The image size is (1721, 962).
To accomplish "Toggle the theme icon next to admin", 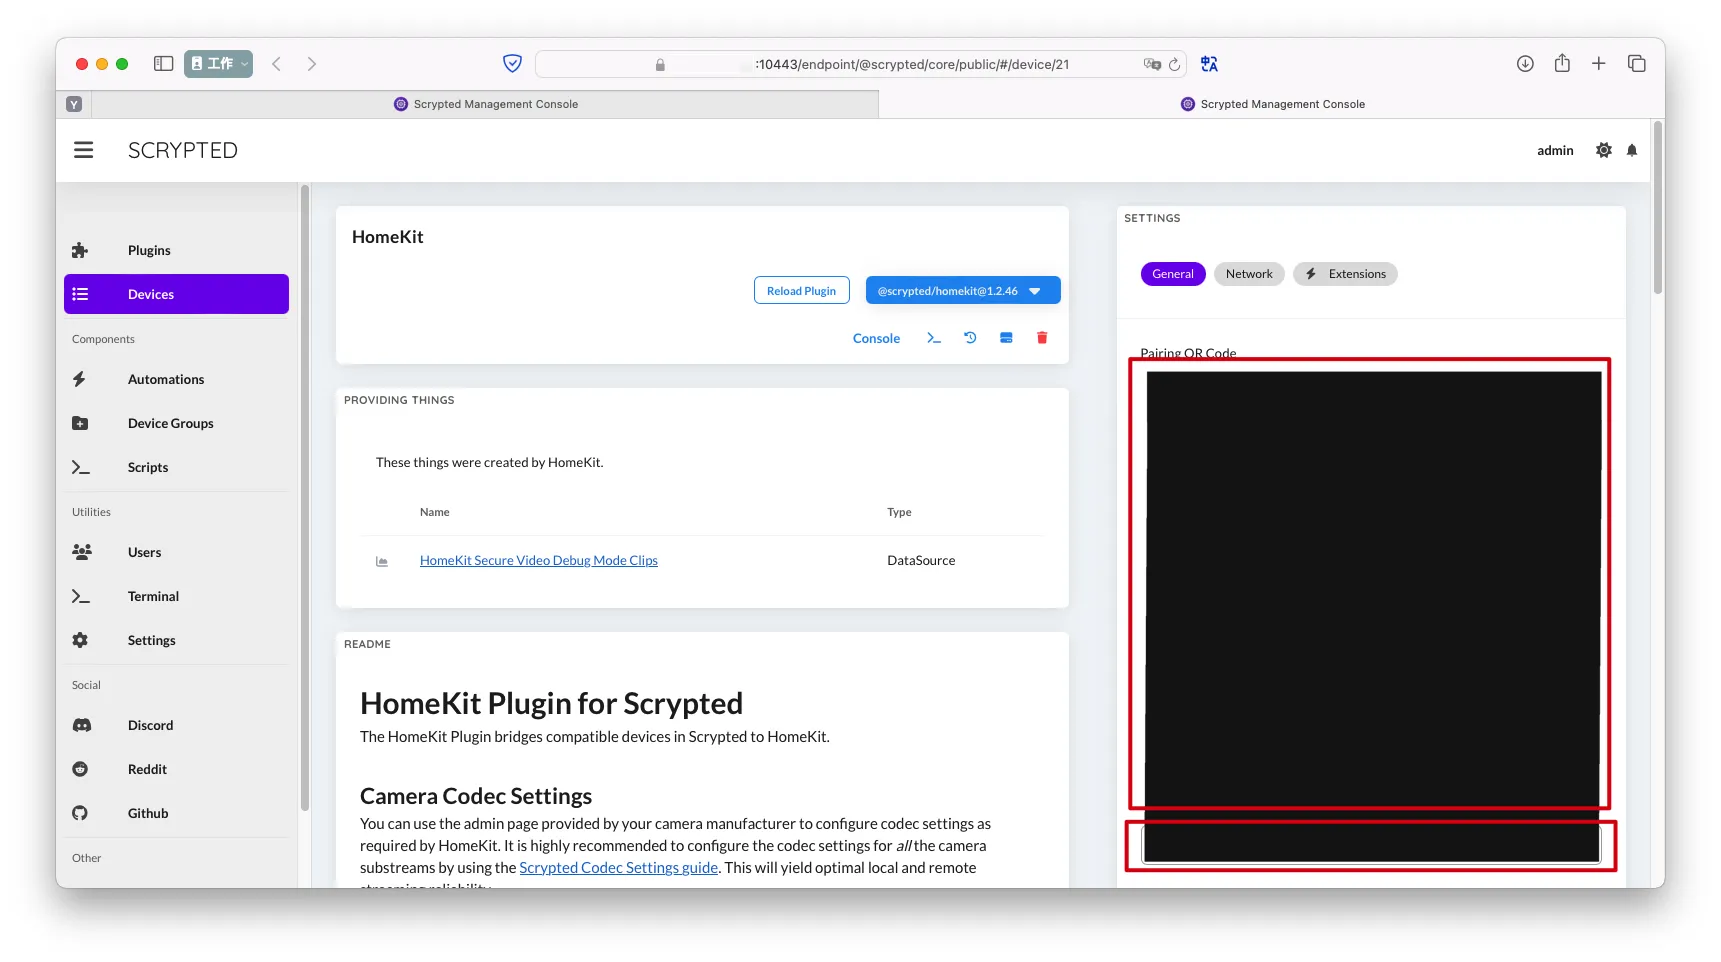I will pyautogui.click(x=1604, y=150).
